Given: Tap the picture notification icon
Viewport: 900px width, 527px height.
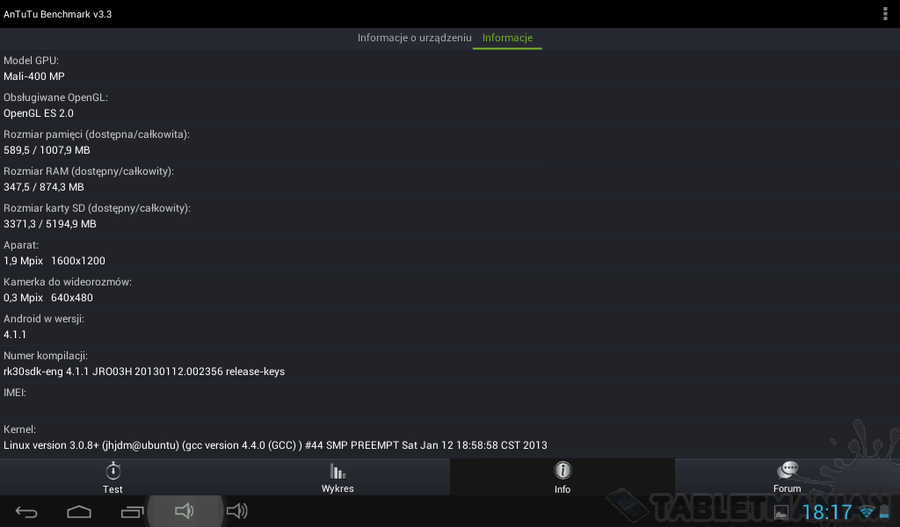Looking at the screenshot, I should [781, 512].
